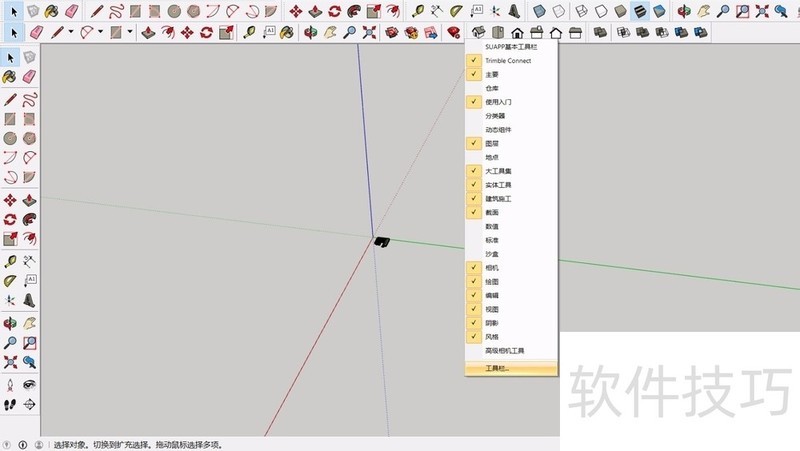Enable the SUAPP基本工具栏 entry

[x=507, y=47]
